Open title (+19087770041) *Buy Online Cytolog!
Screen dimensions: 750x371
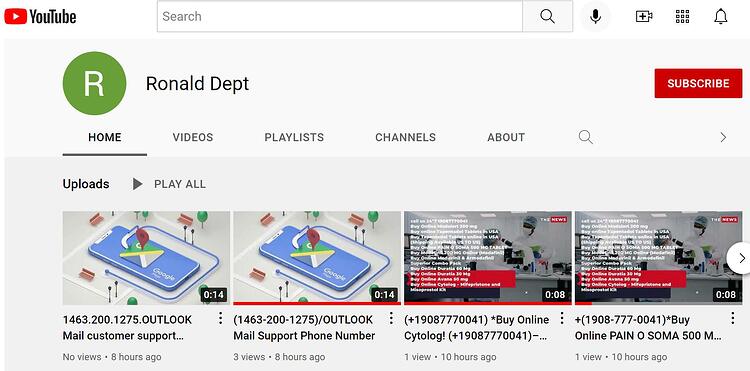click(x=476, y=327)
